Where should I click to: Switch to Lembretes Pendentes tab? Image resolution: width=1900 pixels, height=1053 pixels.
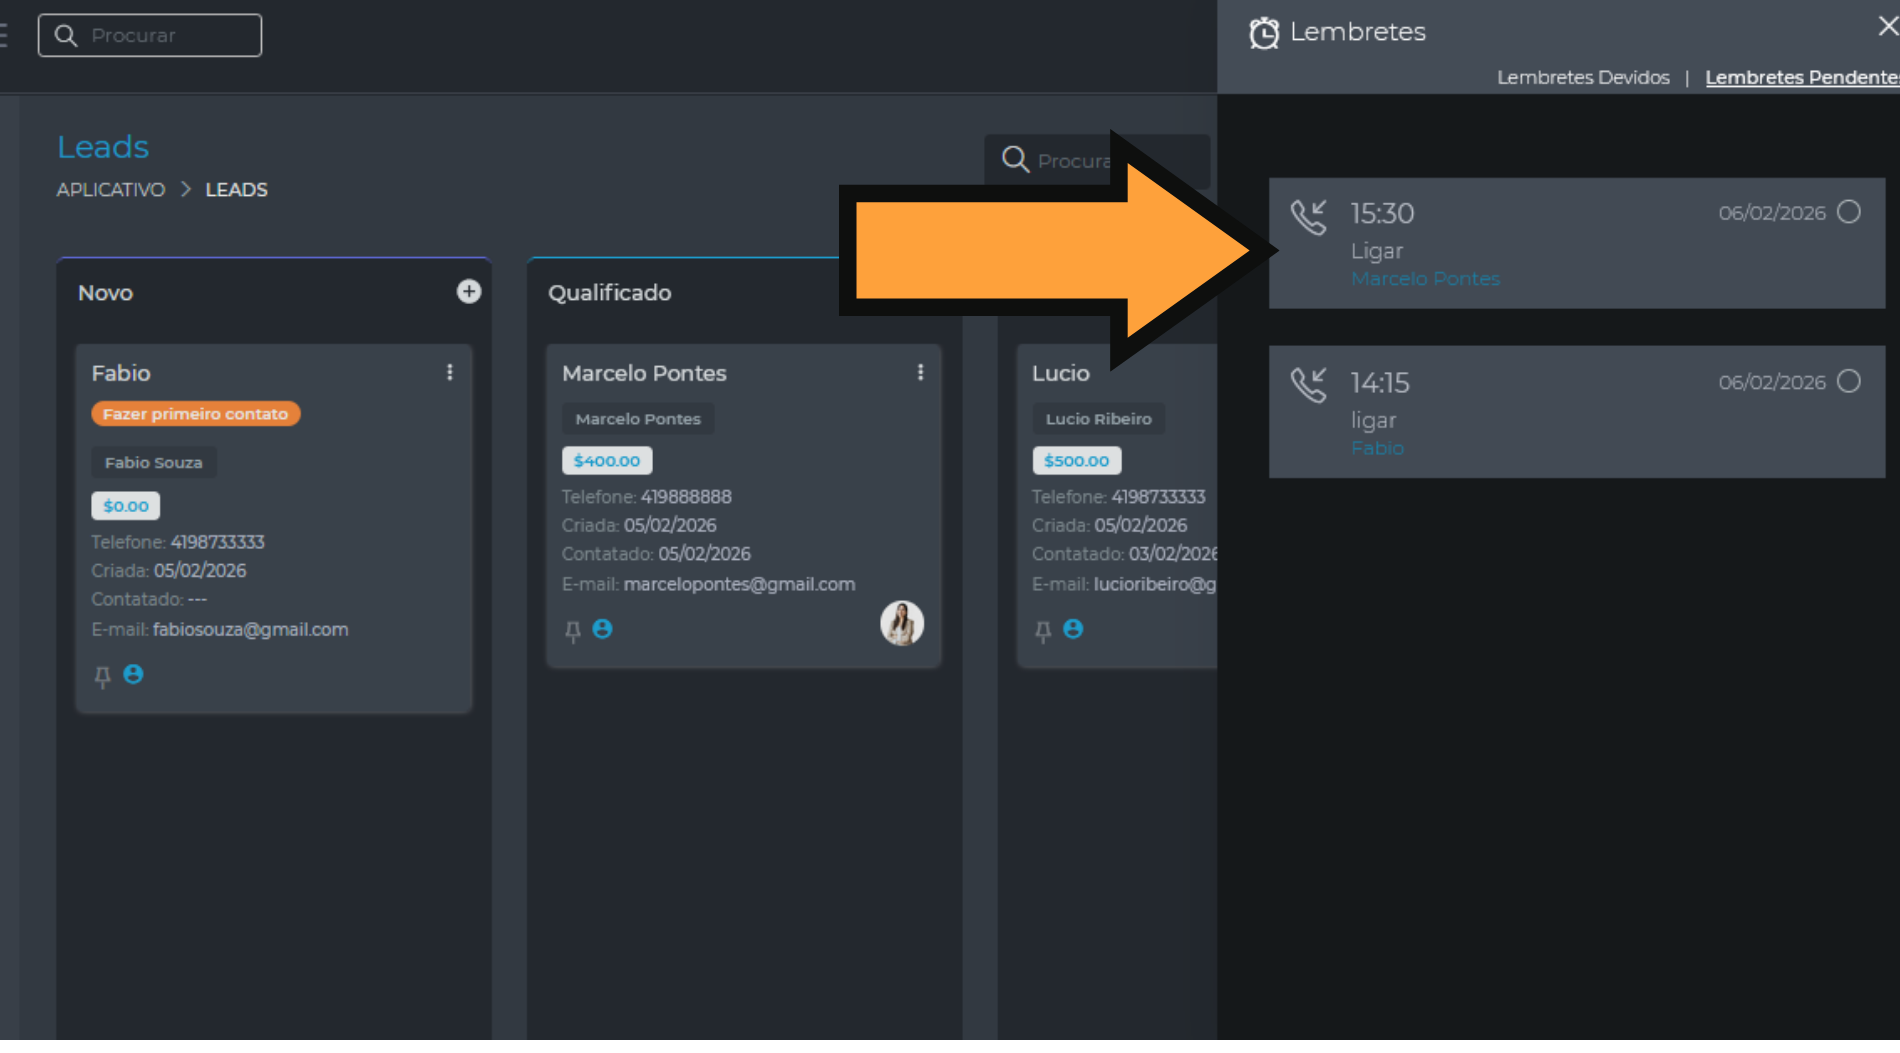coord(1801,77)
